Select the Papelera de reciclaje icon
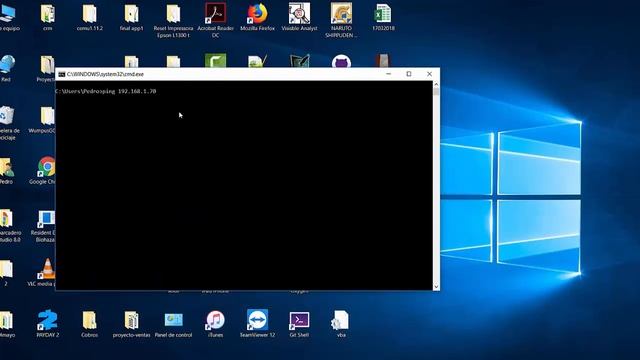The image size is (640, 360). coord(7,116)
